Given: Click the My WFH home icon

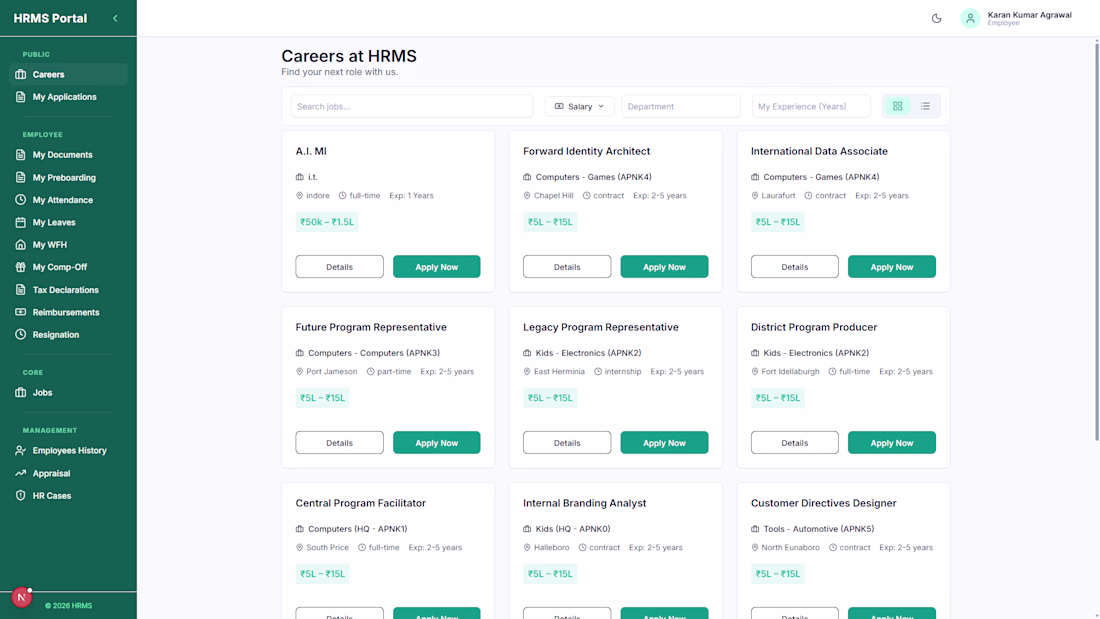Looking at the screenshot, I should (20, 245).
